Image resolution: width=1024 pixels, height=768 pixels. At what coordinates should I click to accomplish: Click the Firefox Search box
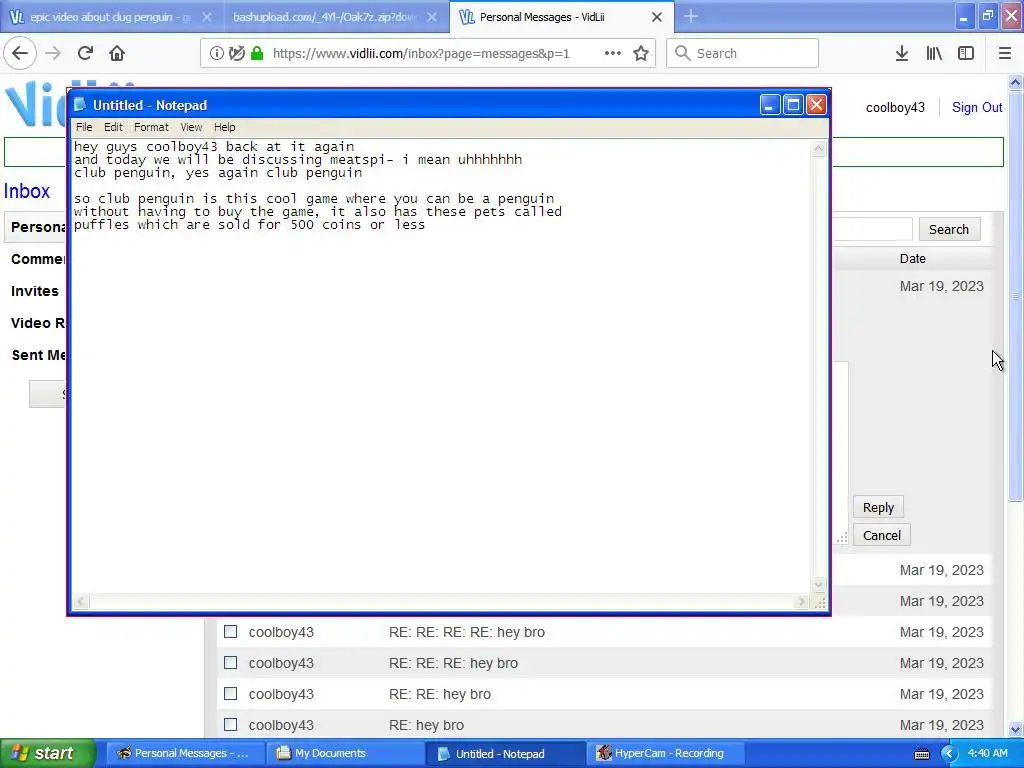click(x=743, y=53)
